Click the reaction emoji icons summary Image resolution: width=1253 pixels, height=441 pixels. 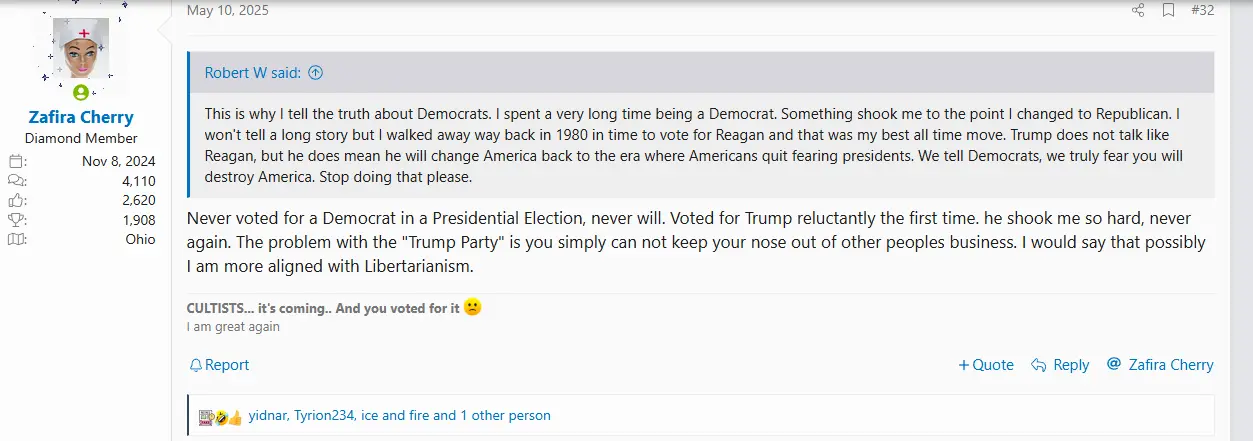click(220, 416)
